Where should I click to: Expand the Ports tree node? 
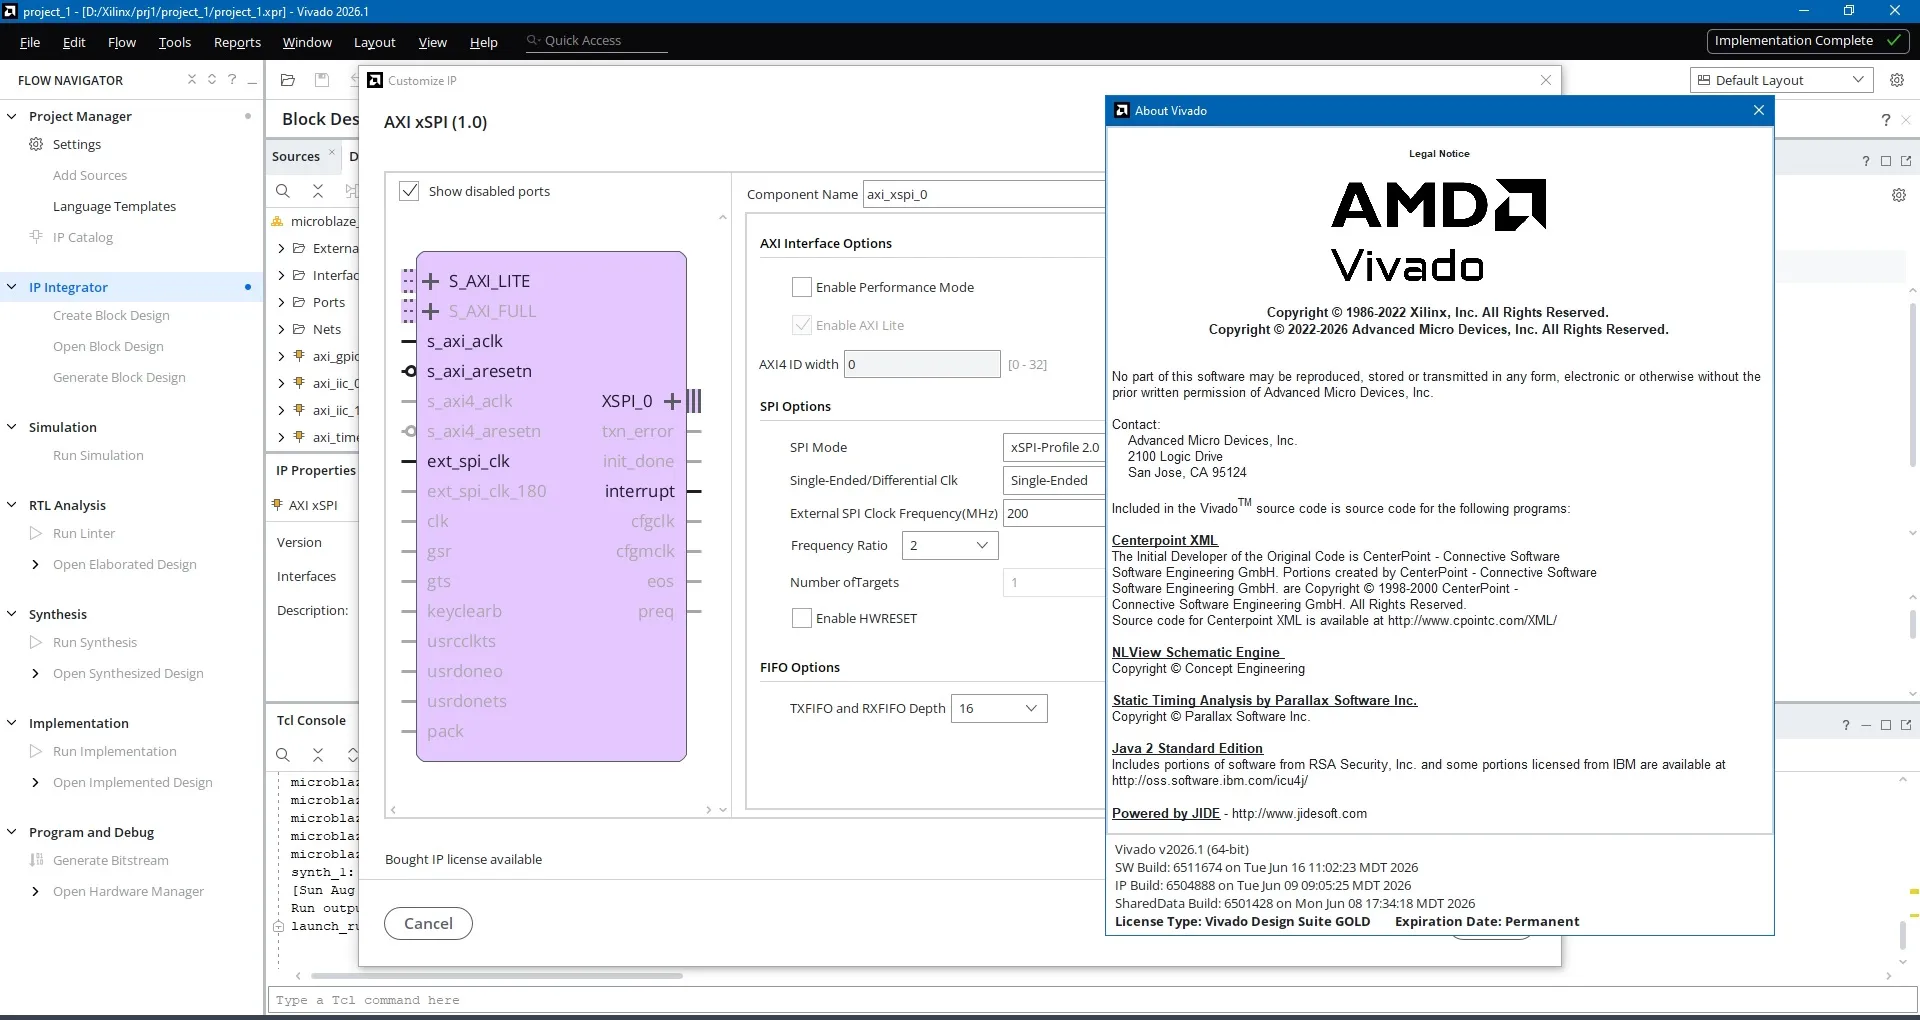(281, 302)
